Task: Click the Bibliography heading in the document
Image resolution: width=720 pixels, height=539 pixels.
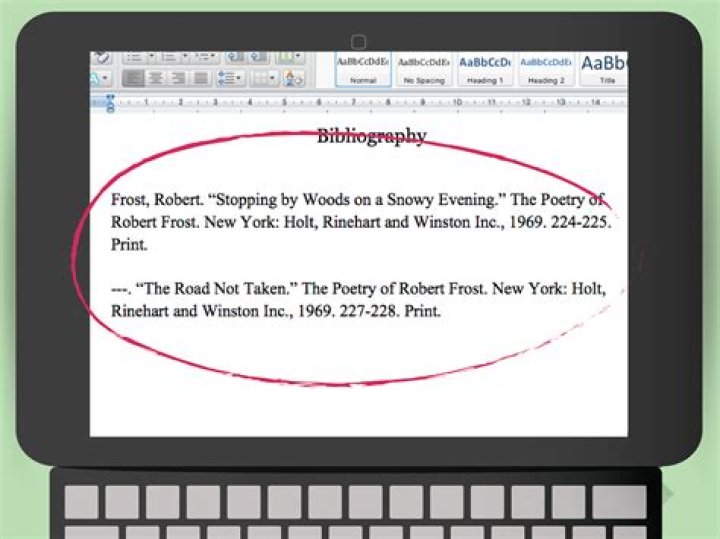Action: (x=371, y=137)
